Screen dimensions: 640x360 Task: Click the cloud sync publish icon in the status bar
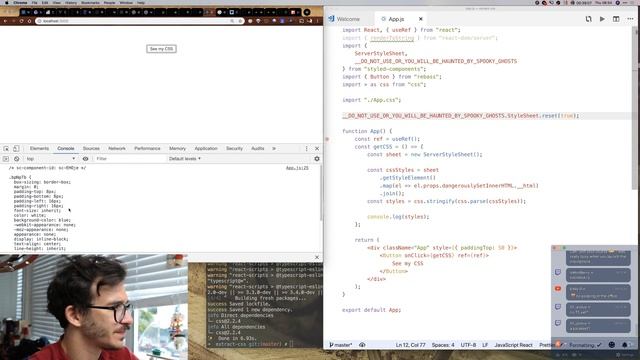[x=362, y=345]
